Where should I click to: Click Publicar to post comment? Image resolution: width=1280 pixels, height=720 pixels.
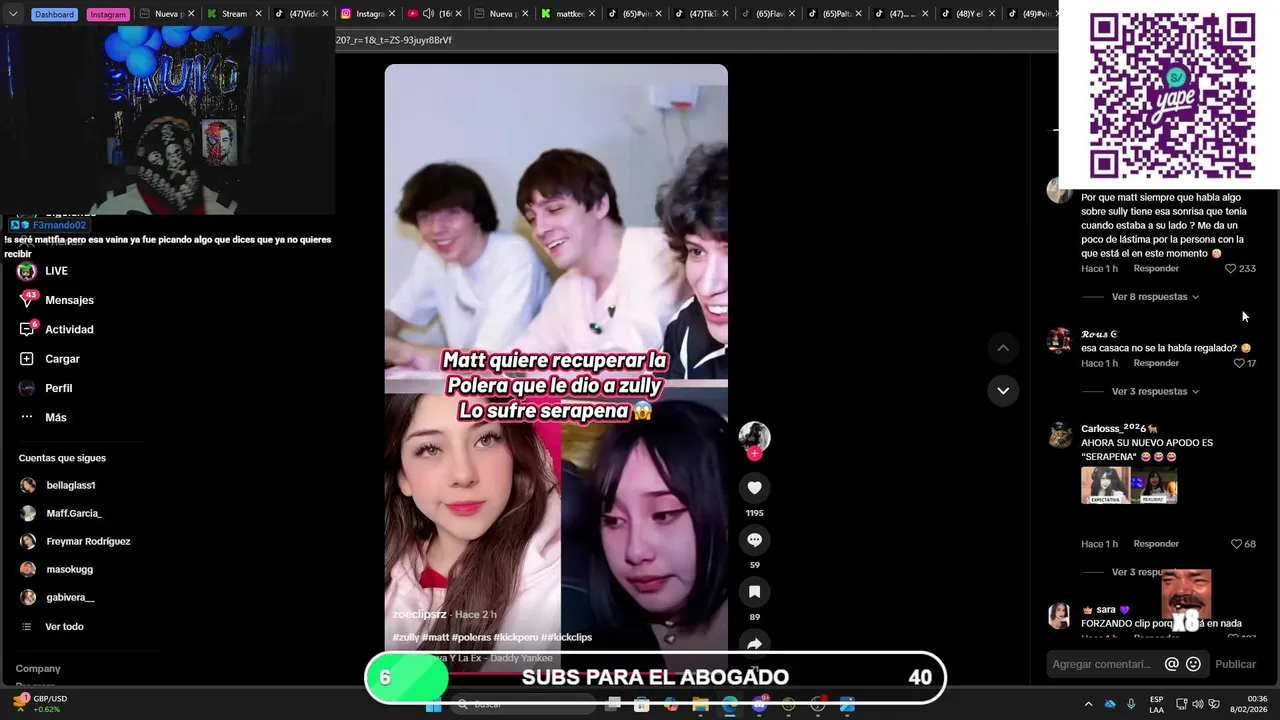(x=1235, y=664)
